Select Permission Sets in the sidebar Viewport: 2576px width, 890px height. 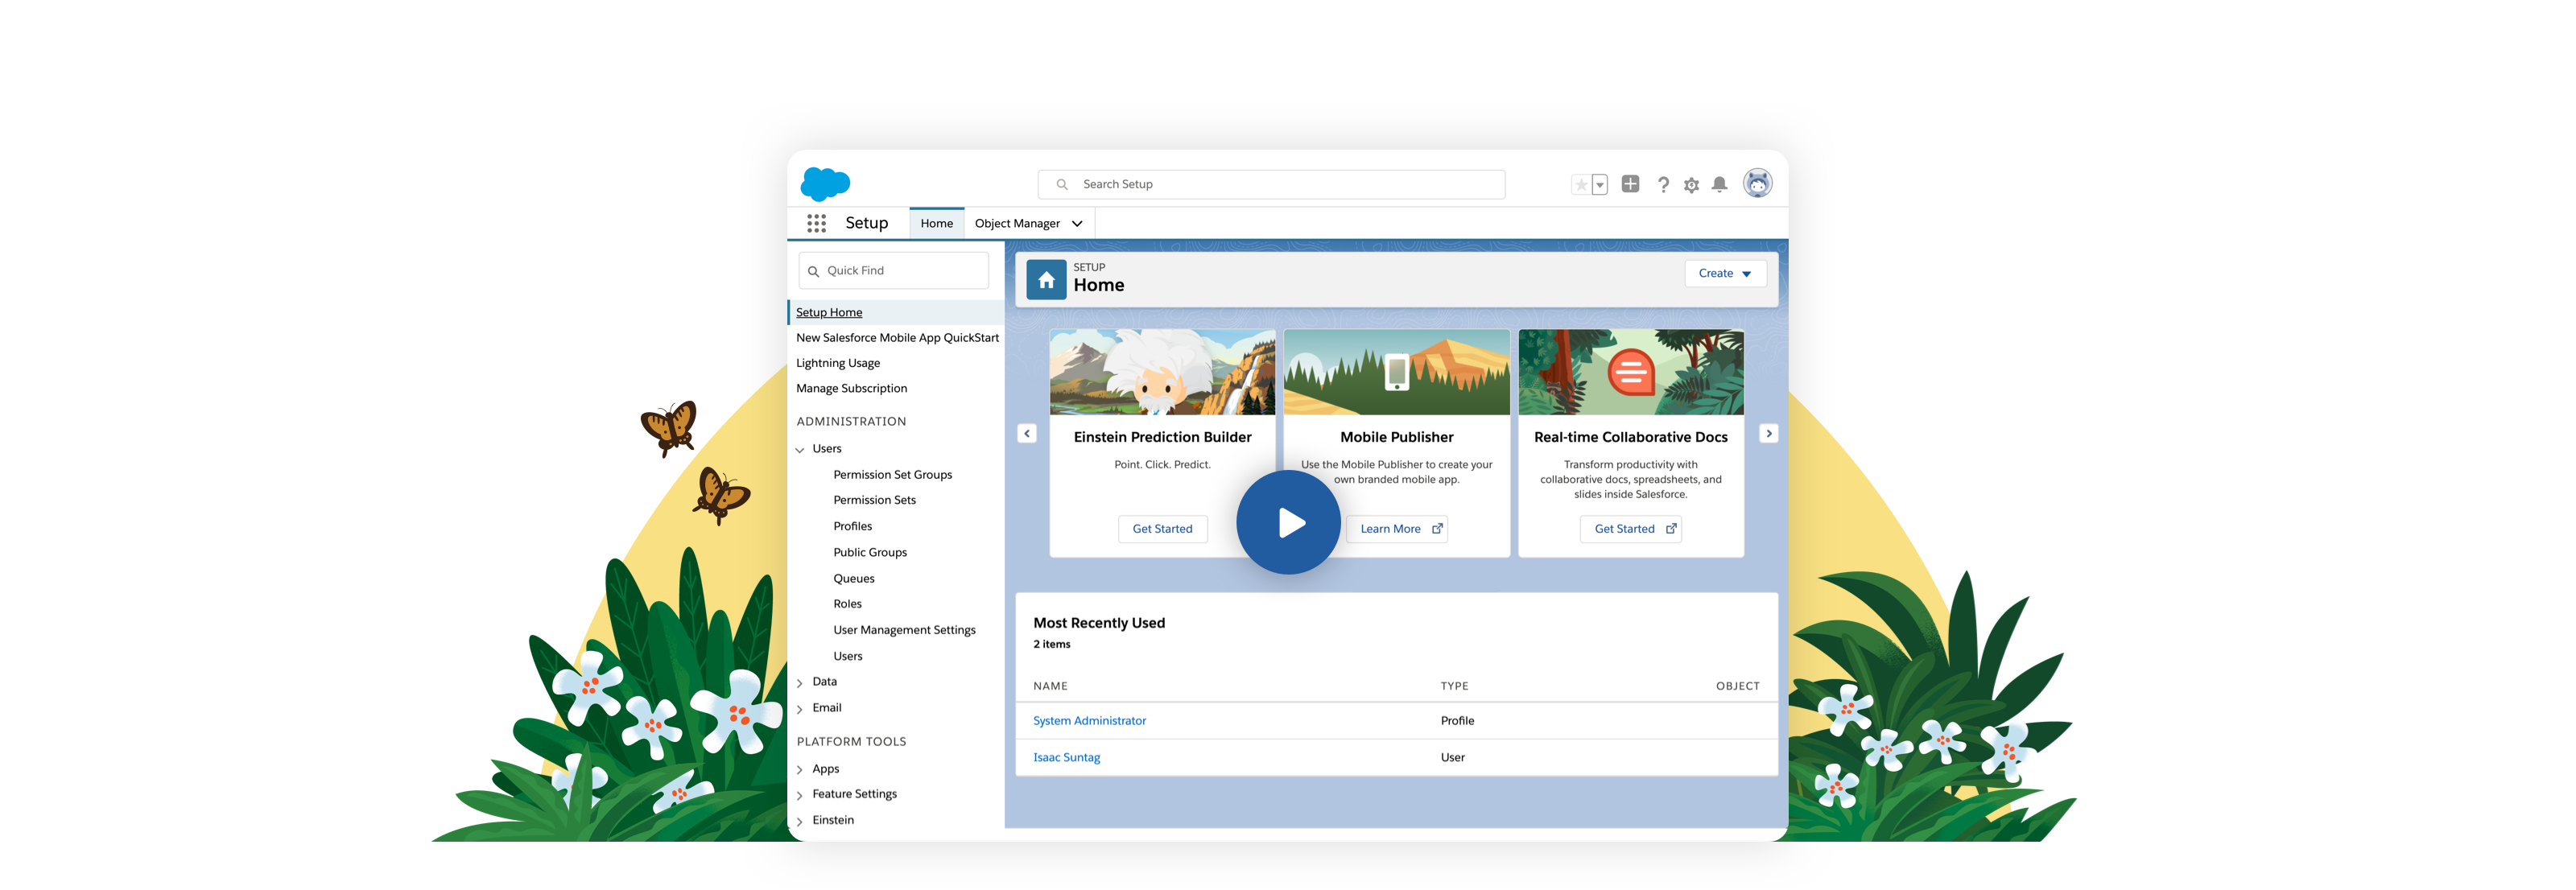point(874,500)
